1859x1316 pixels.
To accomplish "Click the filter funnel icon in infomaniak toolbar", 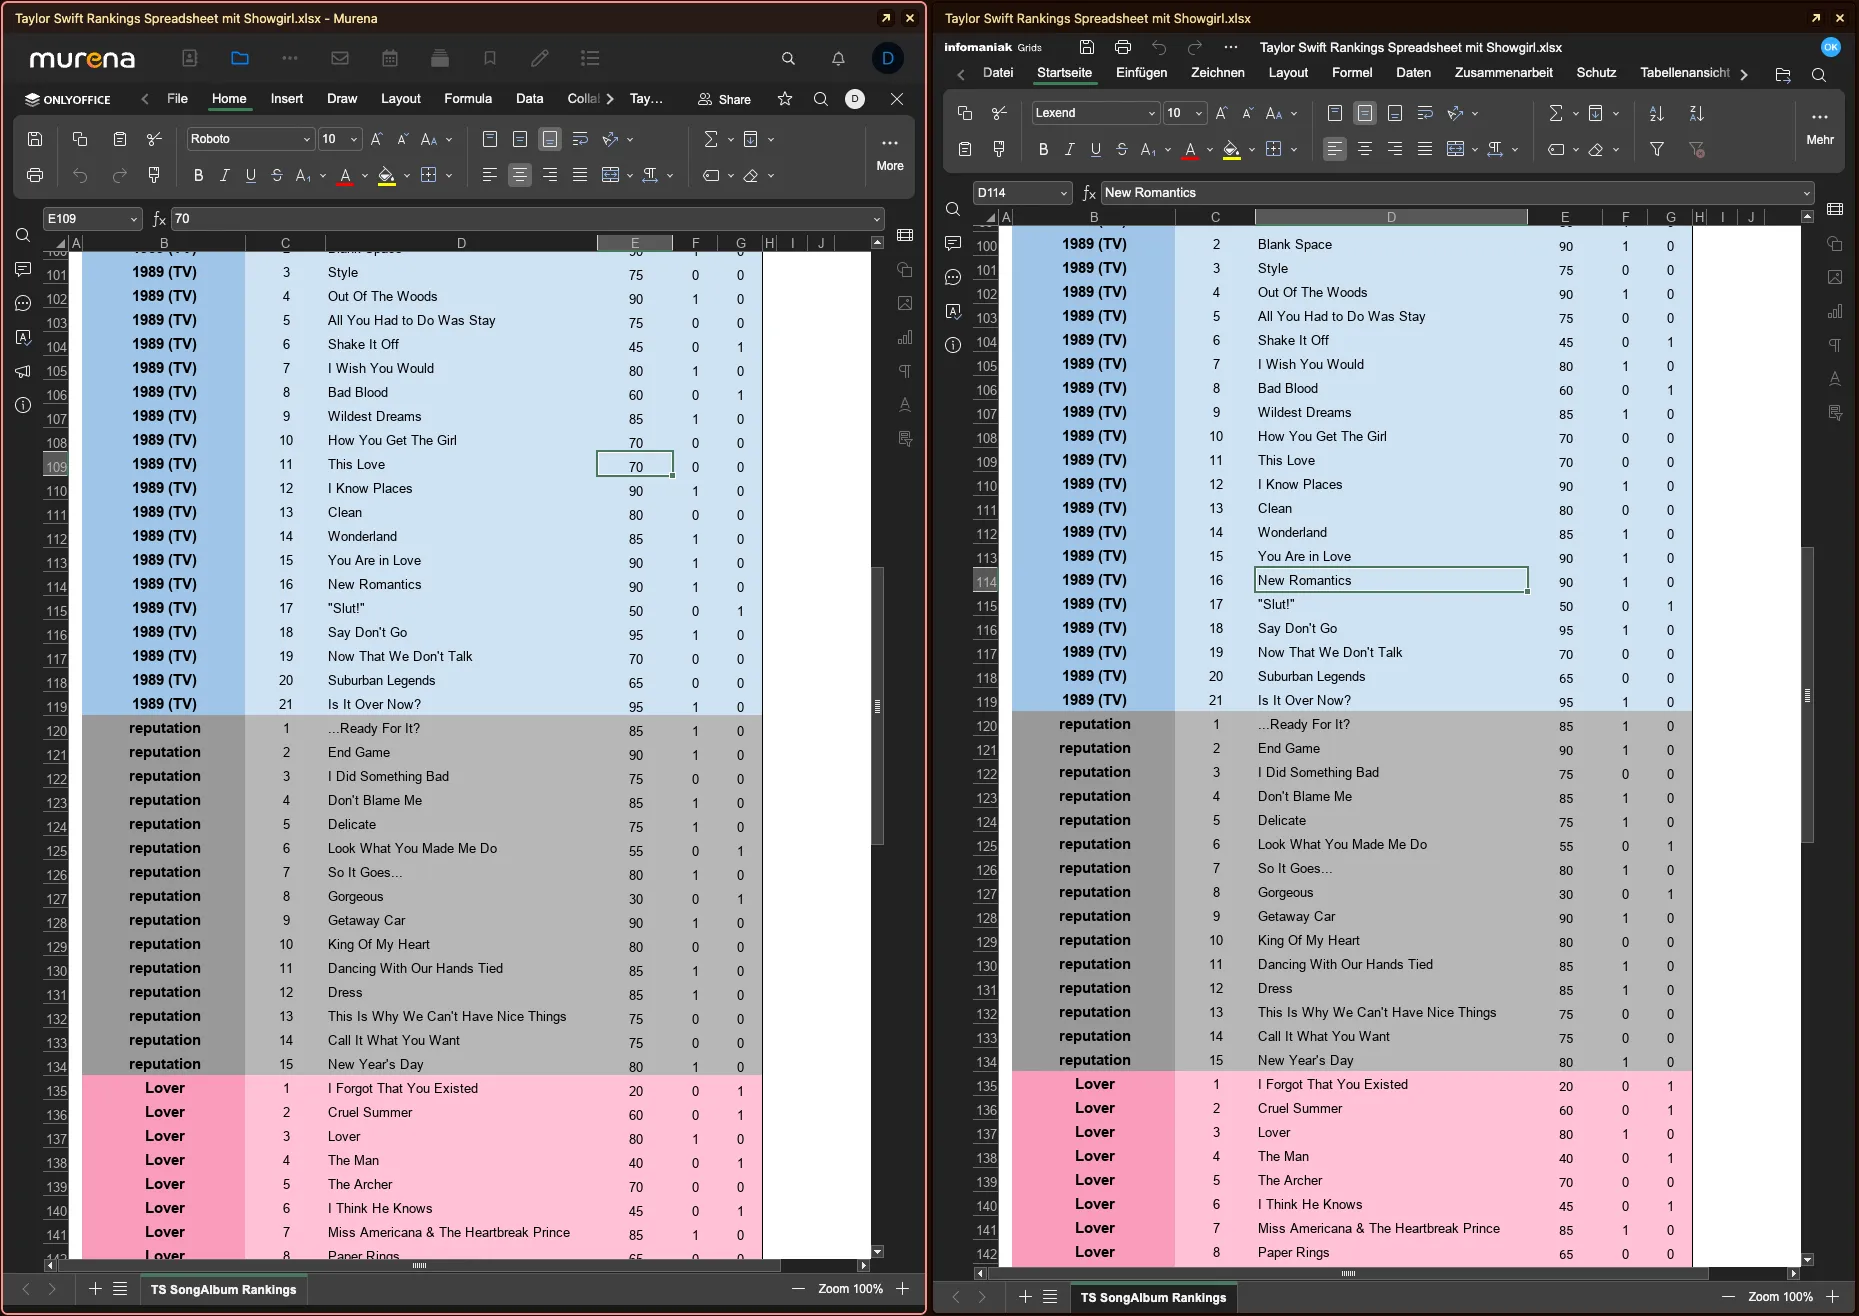I will [x=1656, y=150].
